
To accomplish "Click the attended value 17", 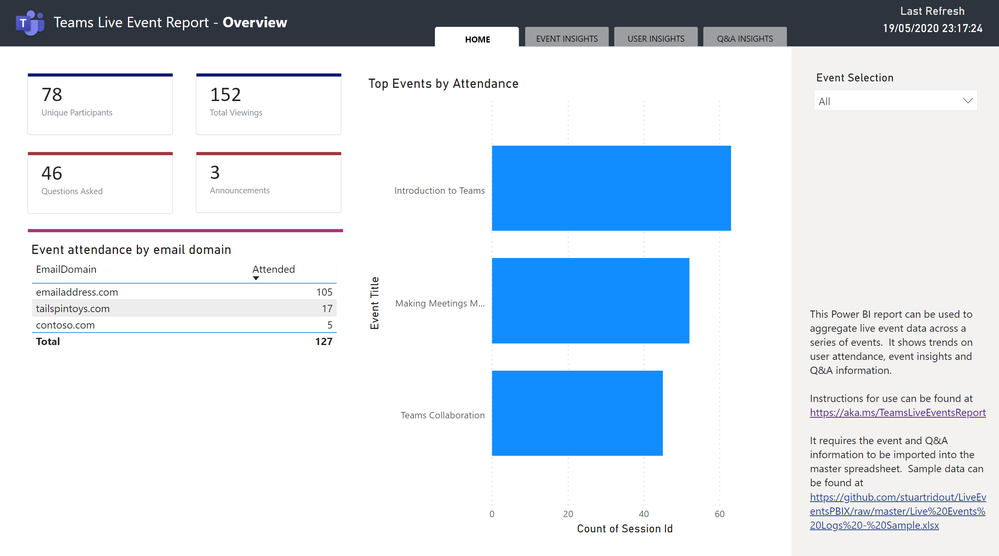I will click(x=327, y=308).
